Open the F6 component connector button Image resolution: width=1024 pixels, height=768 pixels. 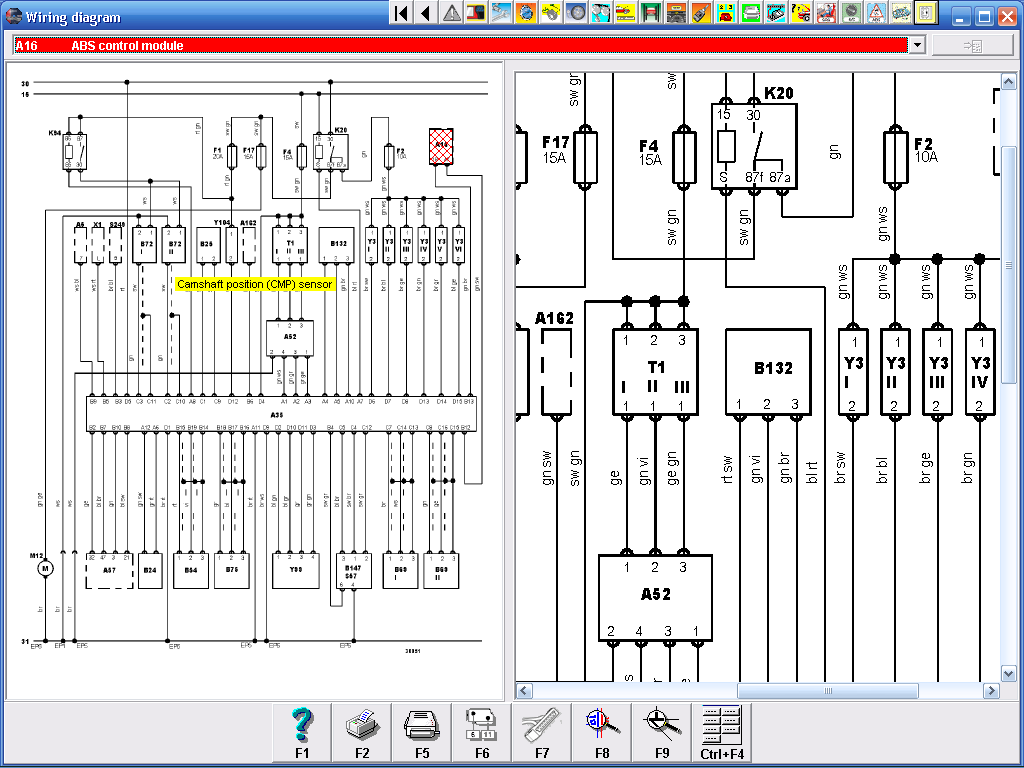click(482, 733)
